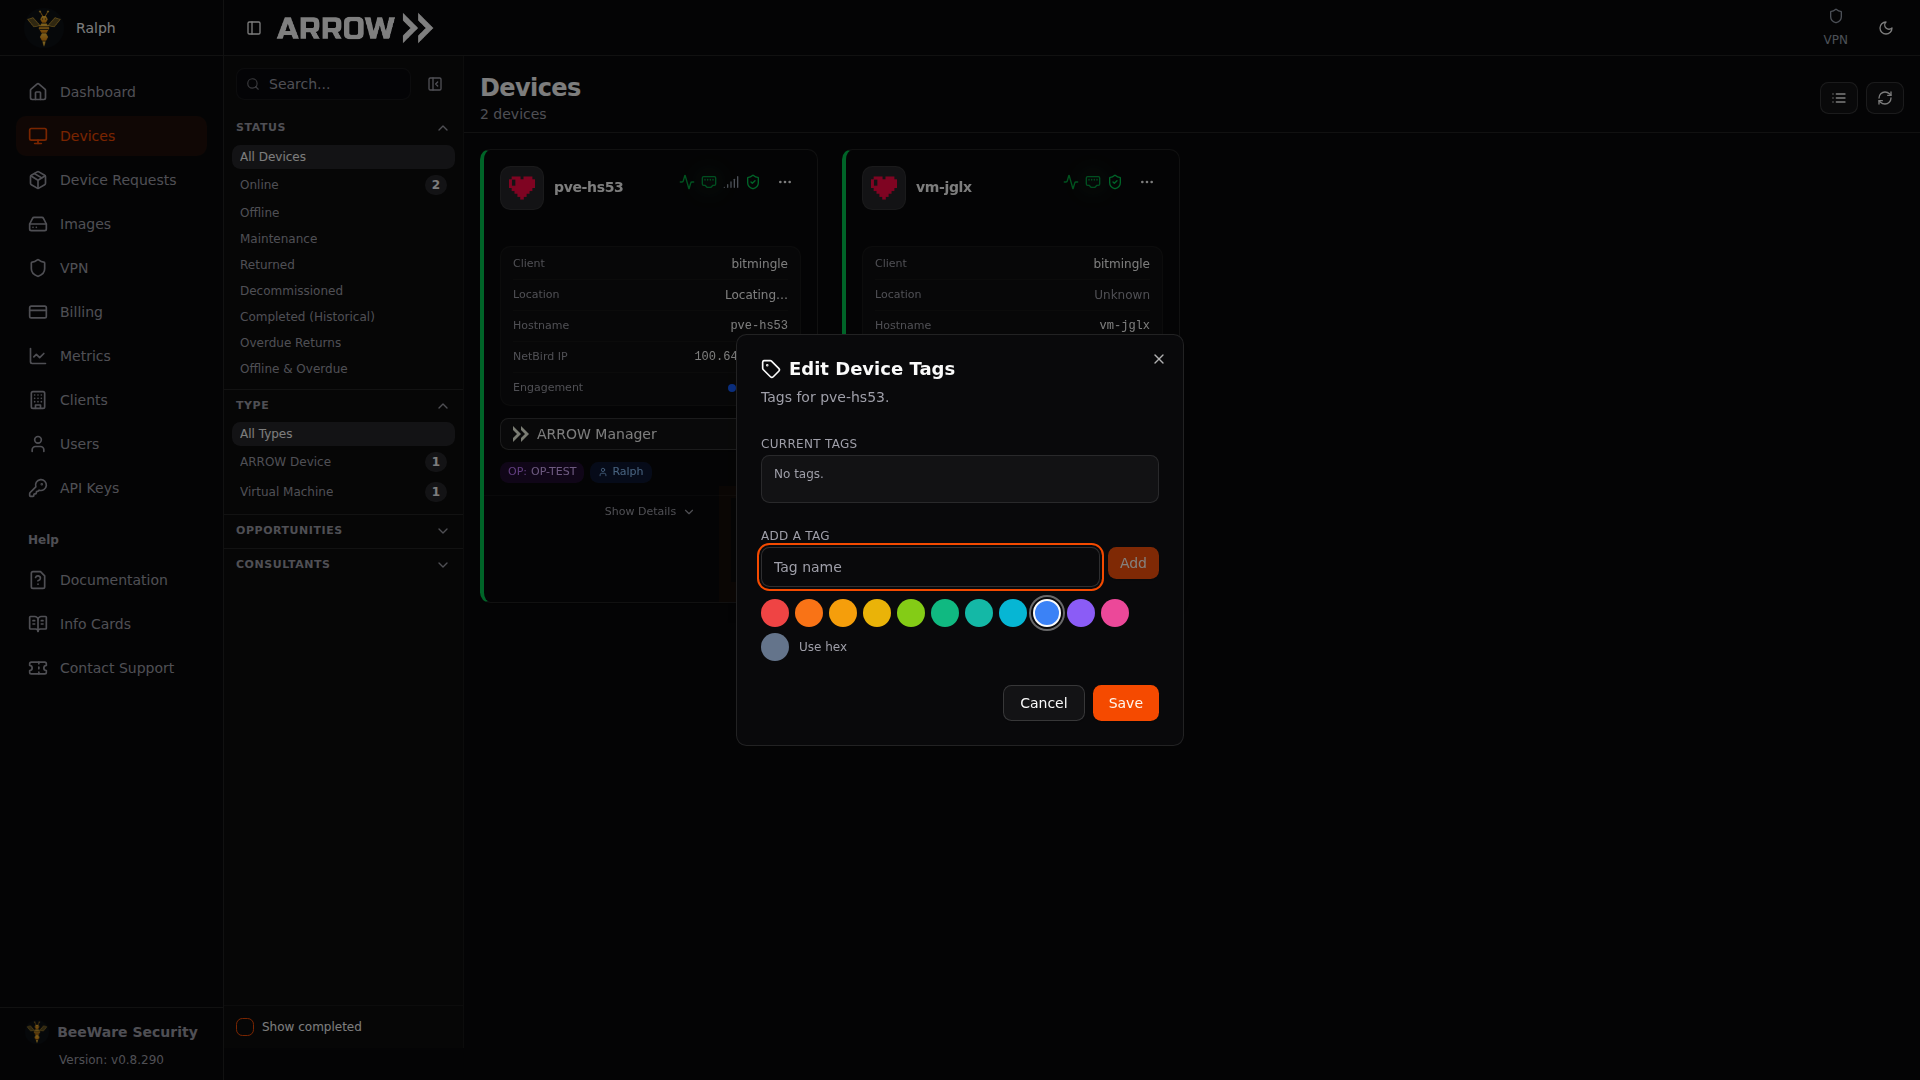Viewport: 1920px width, 1080px height.
Task: Filter by Online status
Action: click(x=343, y=185)
